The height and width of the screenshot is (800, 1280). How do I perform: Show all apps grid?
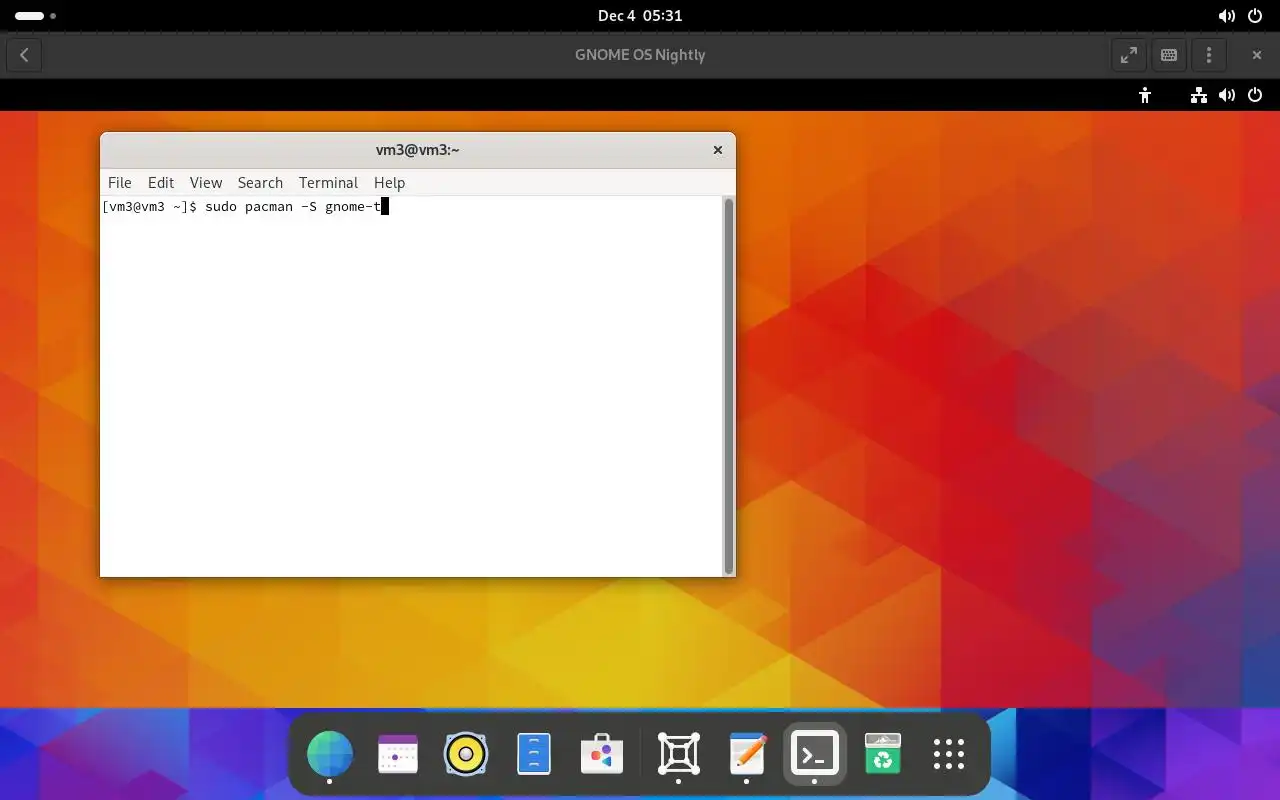(949, 754)
